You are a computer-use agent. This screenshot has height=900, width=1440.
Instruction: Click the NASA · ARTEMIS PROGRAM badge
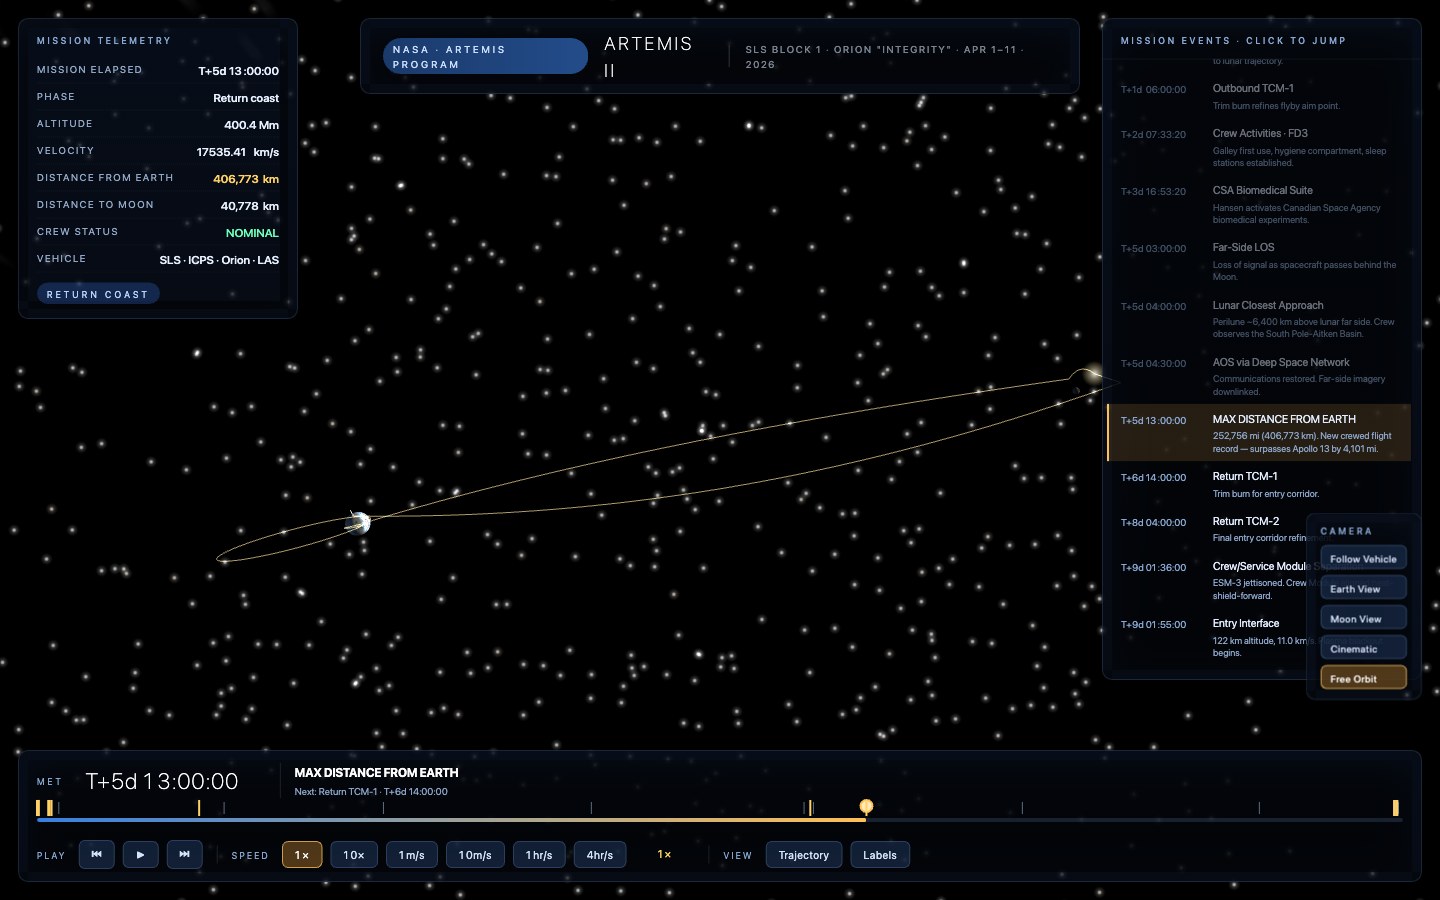tap(485, 57)
